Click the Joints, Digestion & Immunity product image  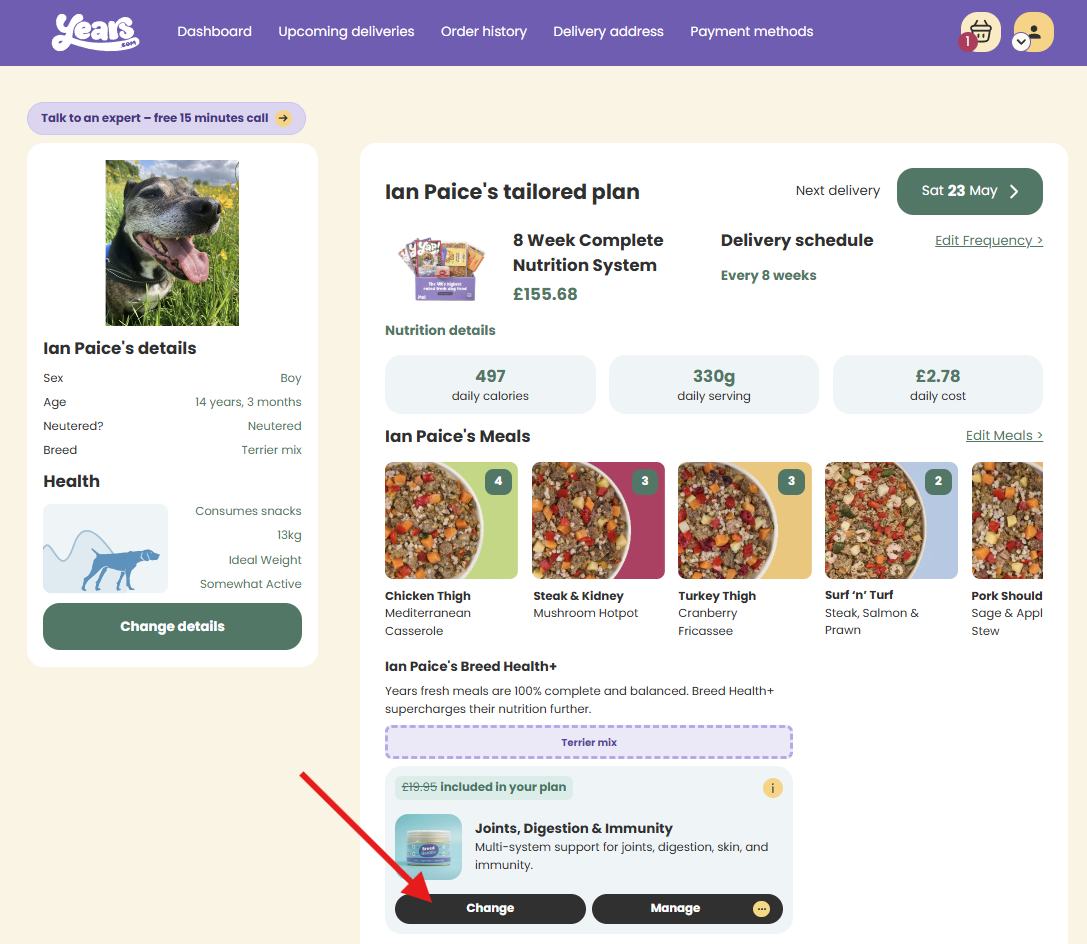click(x=428, y=846)
